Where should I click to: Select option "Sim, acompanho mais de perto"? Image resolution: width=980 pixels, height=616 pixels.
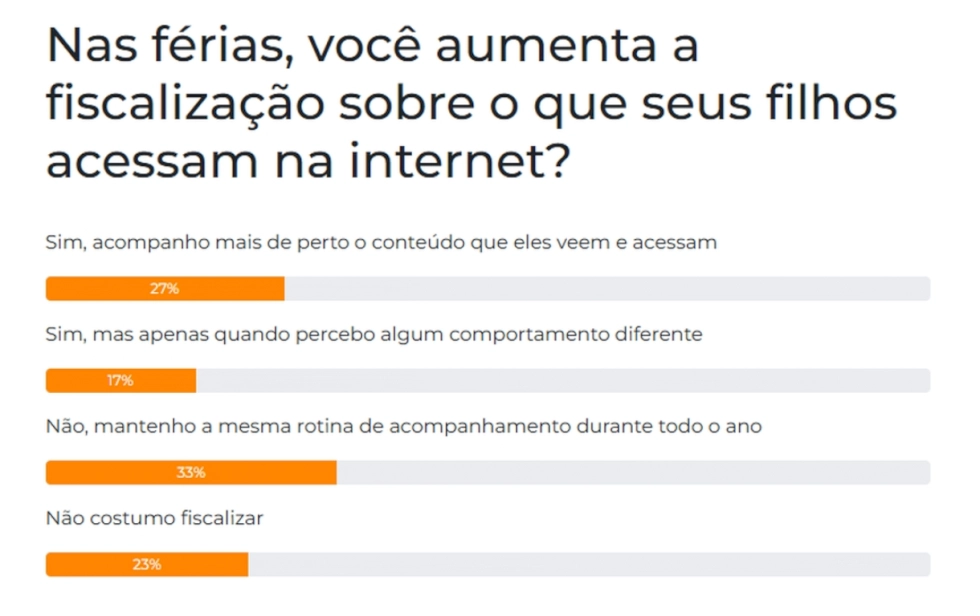click(x=381, y=242)
